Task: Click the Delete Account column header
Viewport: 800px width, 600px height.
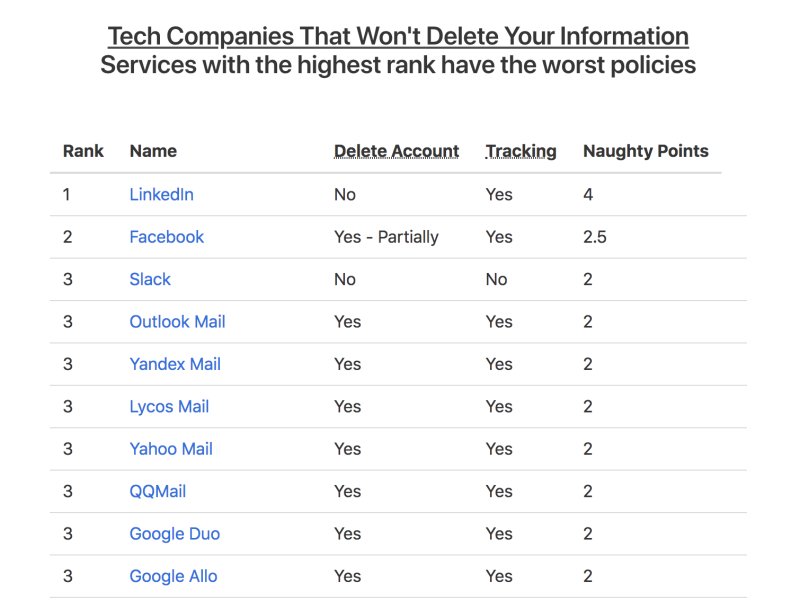Action: (396, 152)
